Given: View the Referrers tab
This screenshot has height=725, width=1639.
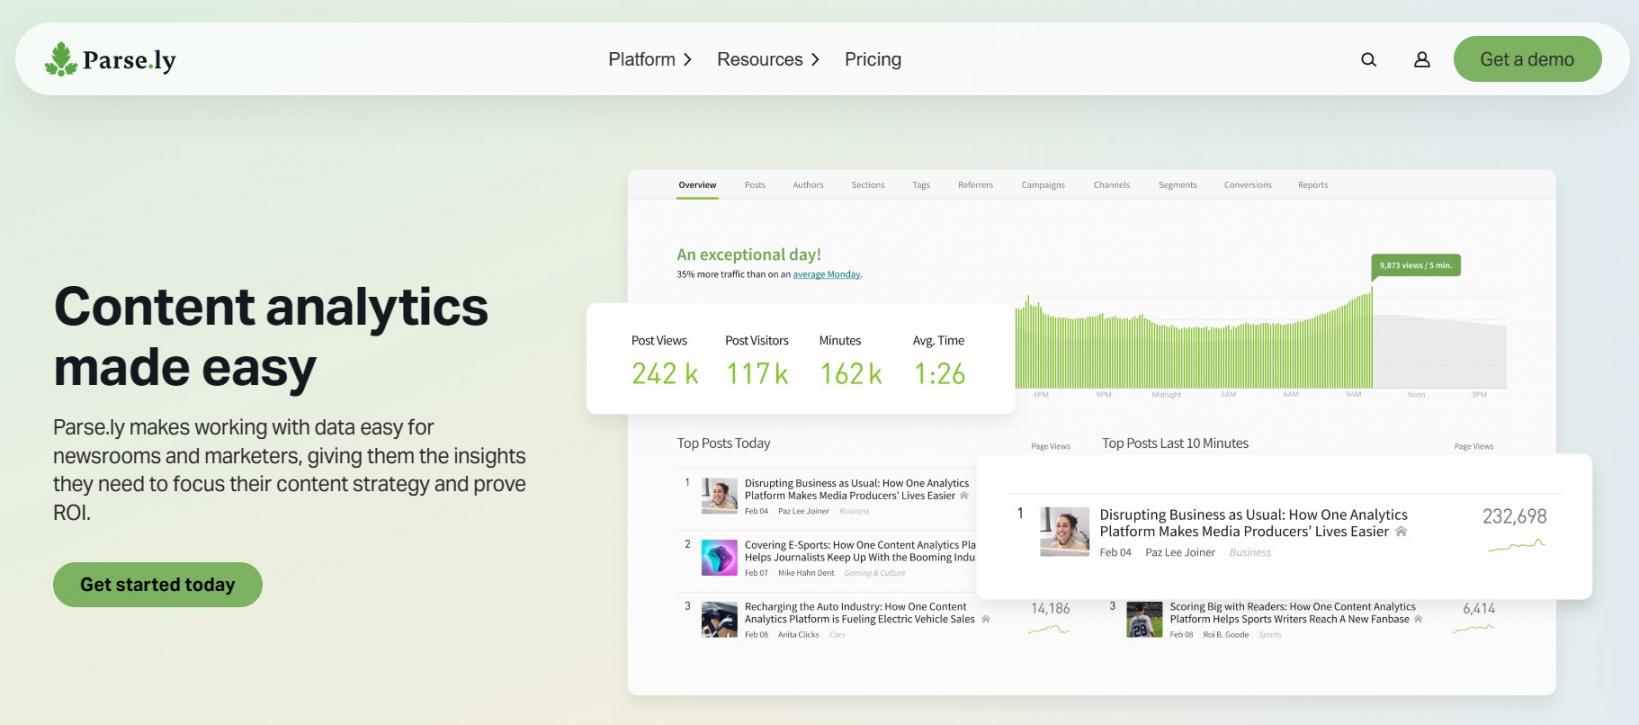Looking at the screenshot, I should (x=975, y=185).
